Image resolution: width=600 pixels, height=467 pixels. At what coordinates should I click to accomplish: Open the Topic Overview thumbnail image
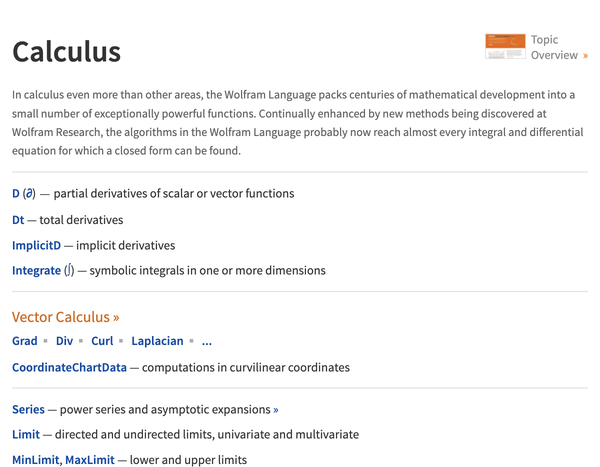point(505,46)
